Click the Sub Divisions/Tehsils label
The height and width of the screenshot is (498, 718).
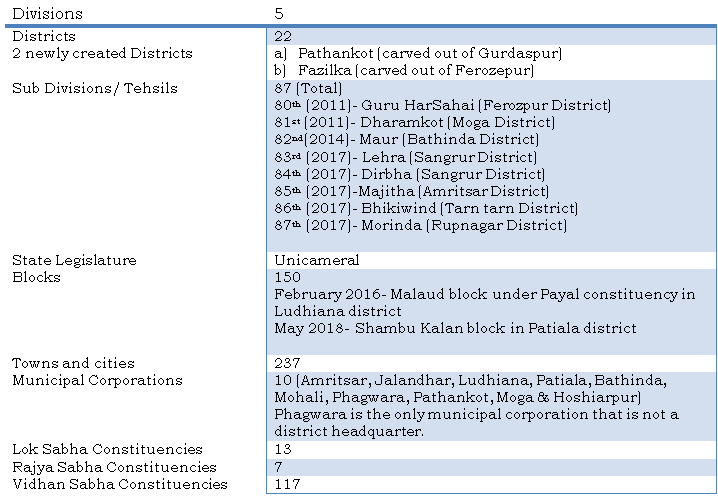94,88
